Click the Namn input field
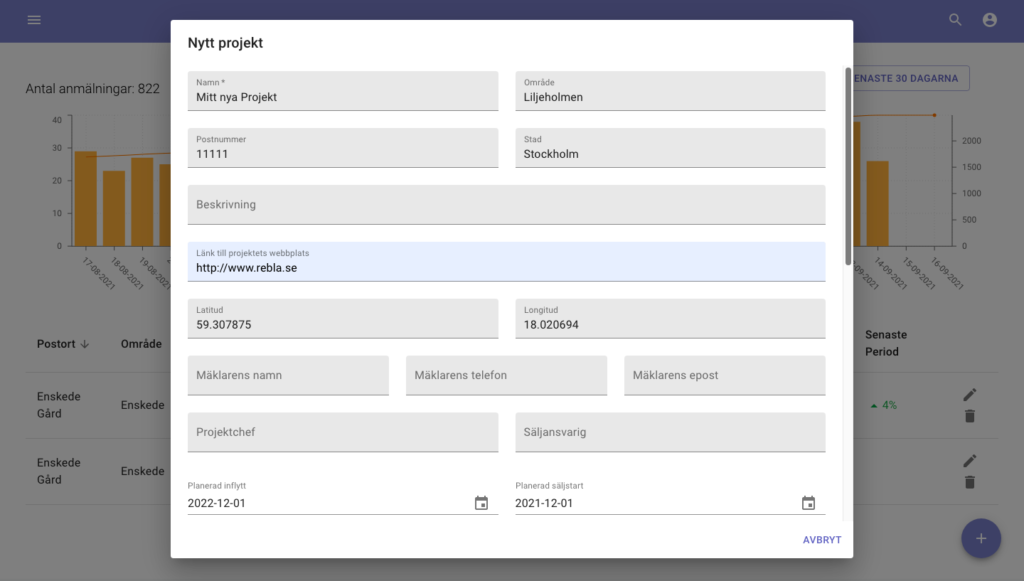The image size is (1024, 581). click(343, 91)
